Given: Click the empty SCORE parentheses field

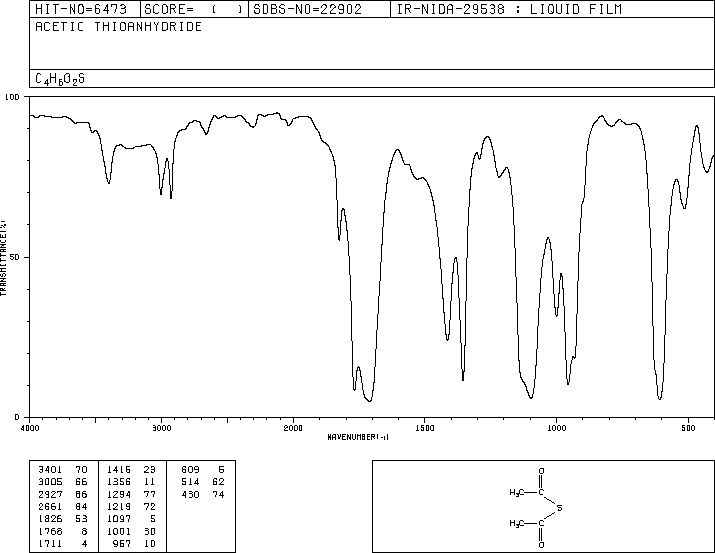Looking at the screenshot, I should pos(226,9).
